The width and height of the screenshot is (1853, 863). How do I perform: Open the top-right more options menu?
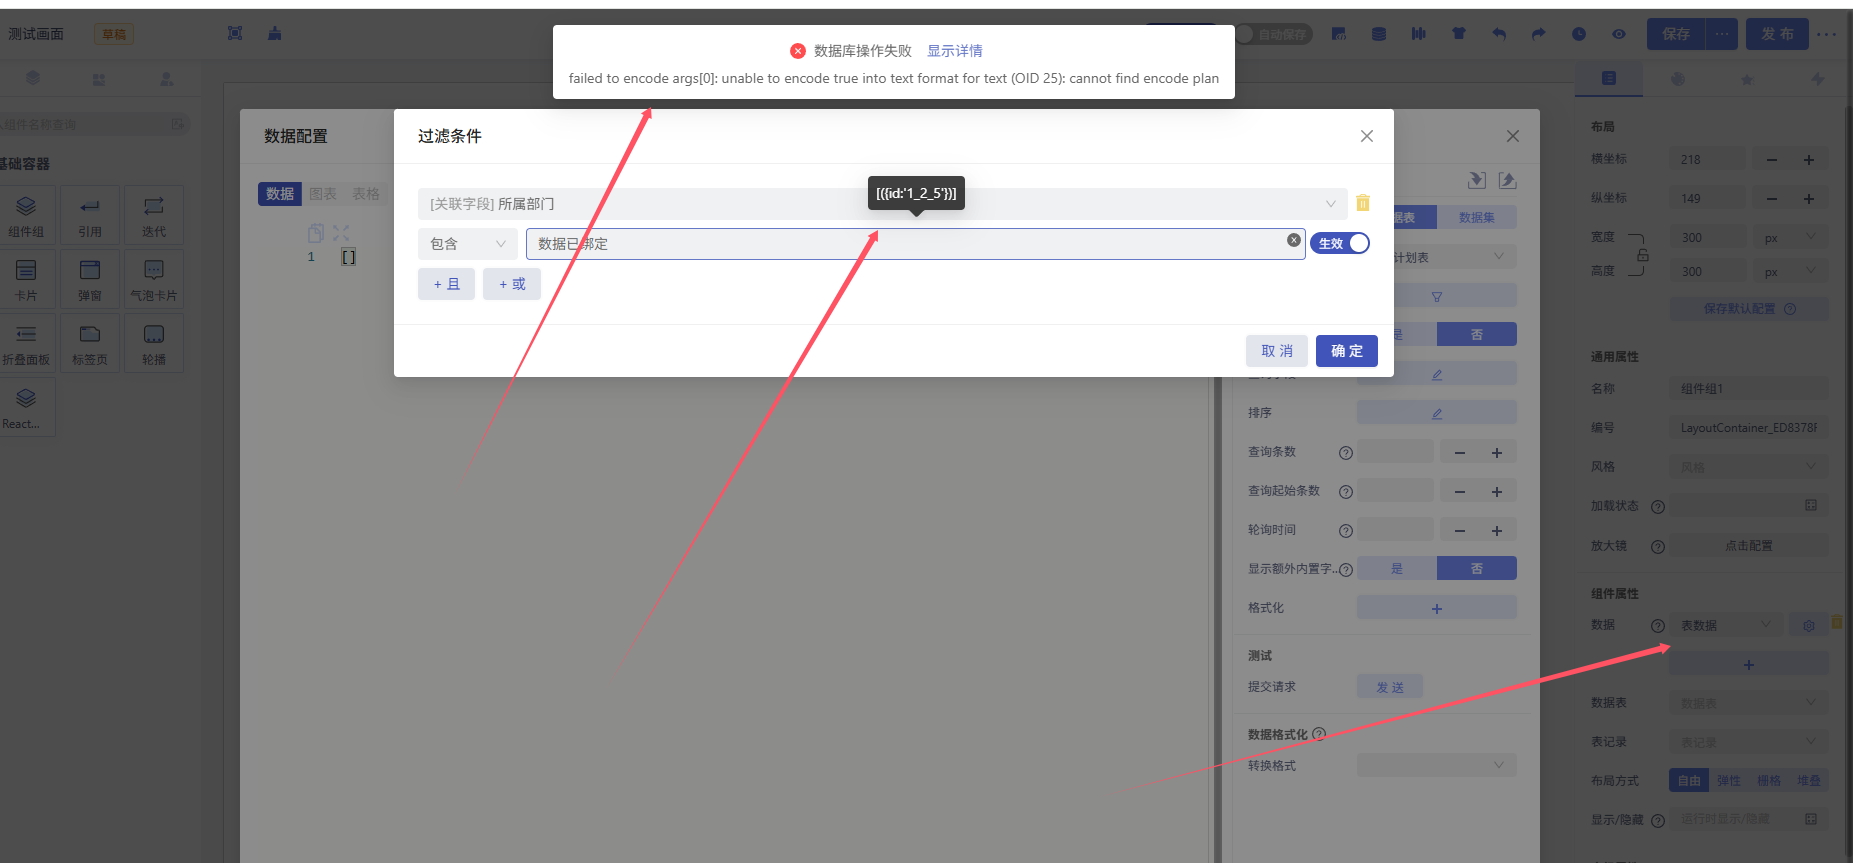(1826, 34)
